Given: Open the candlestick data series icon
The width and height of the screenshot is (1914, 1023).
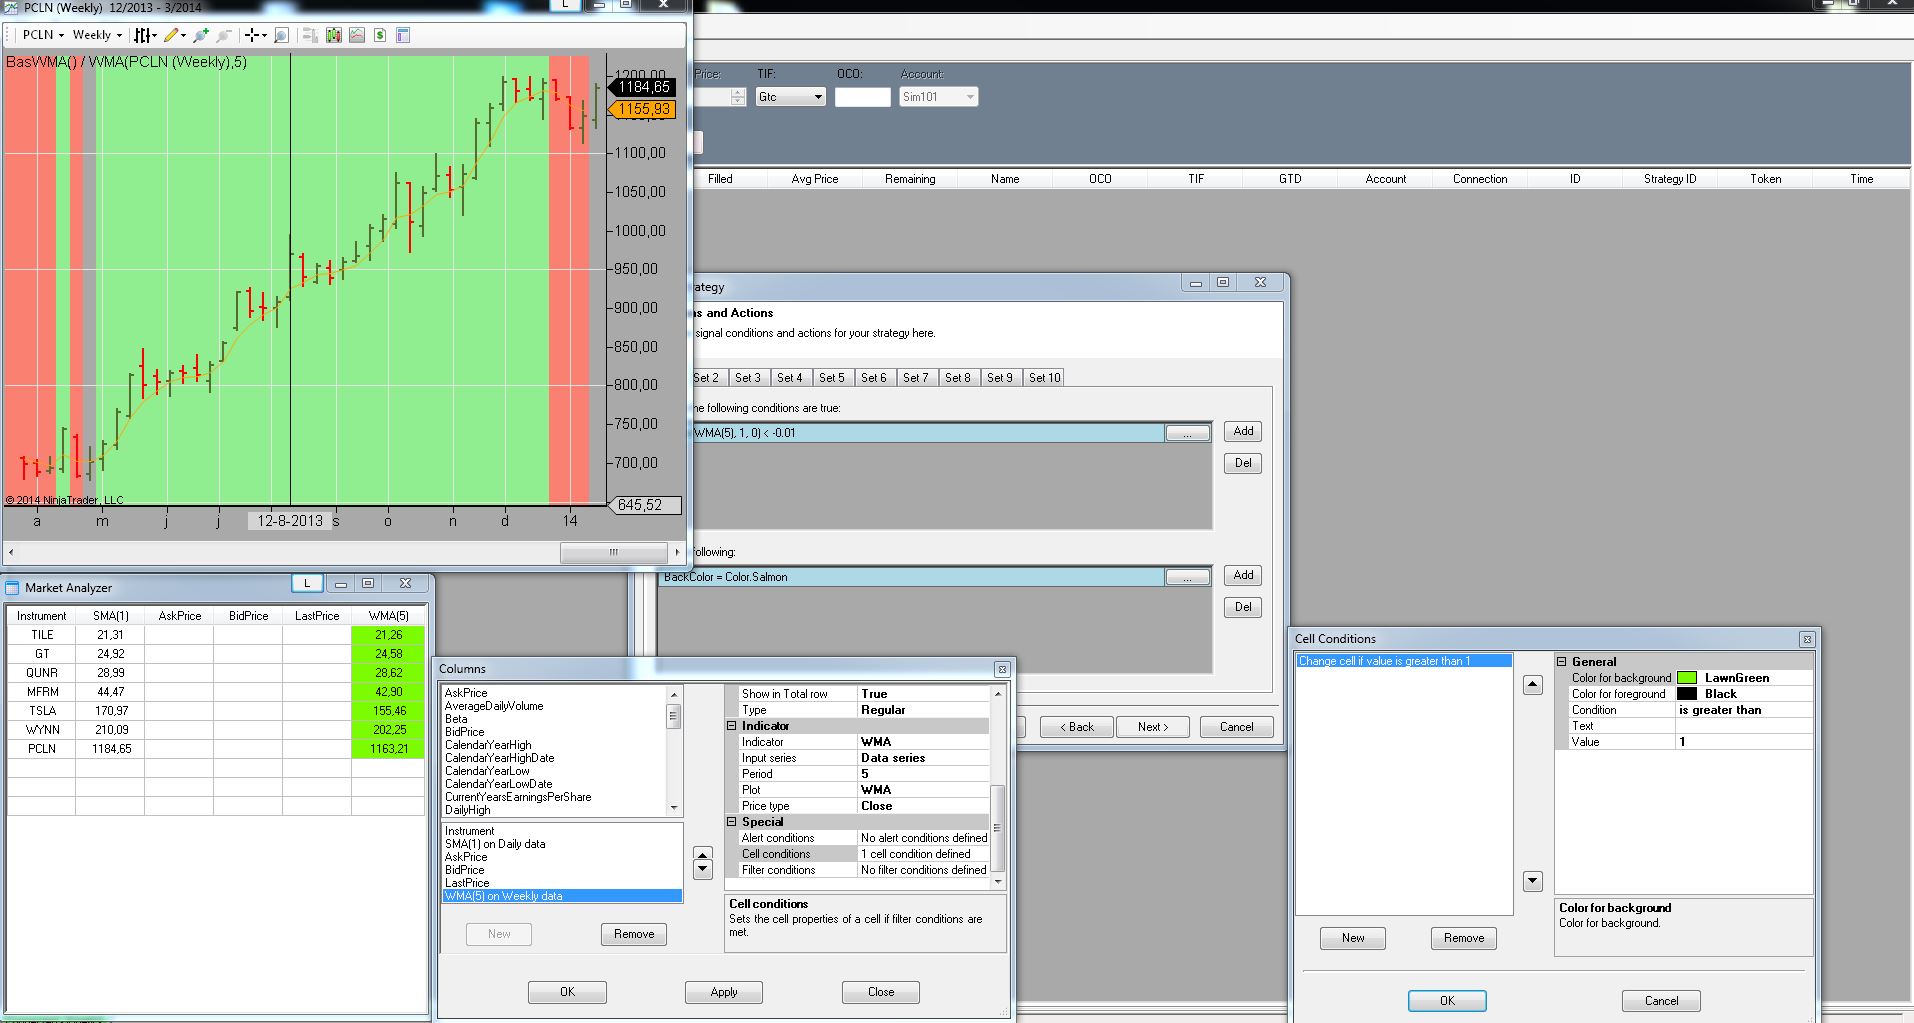Looking at the screenshot, I should (x=333, y=35).
